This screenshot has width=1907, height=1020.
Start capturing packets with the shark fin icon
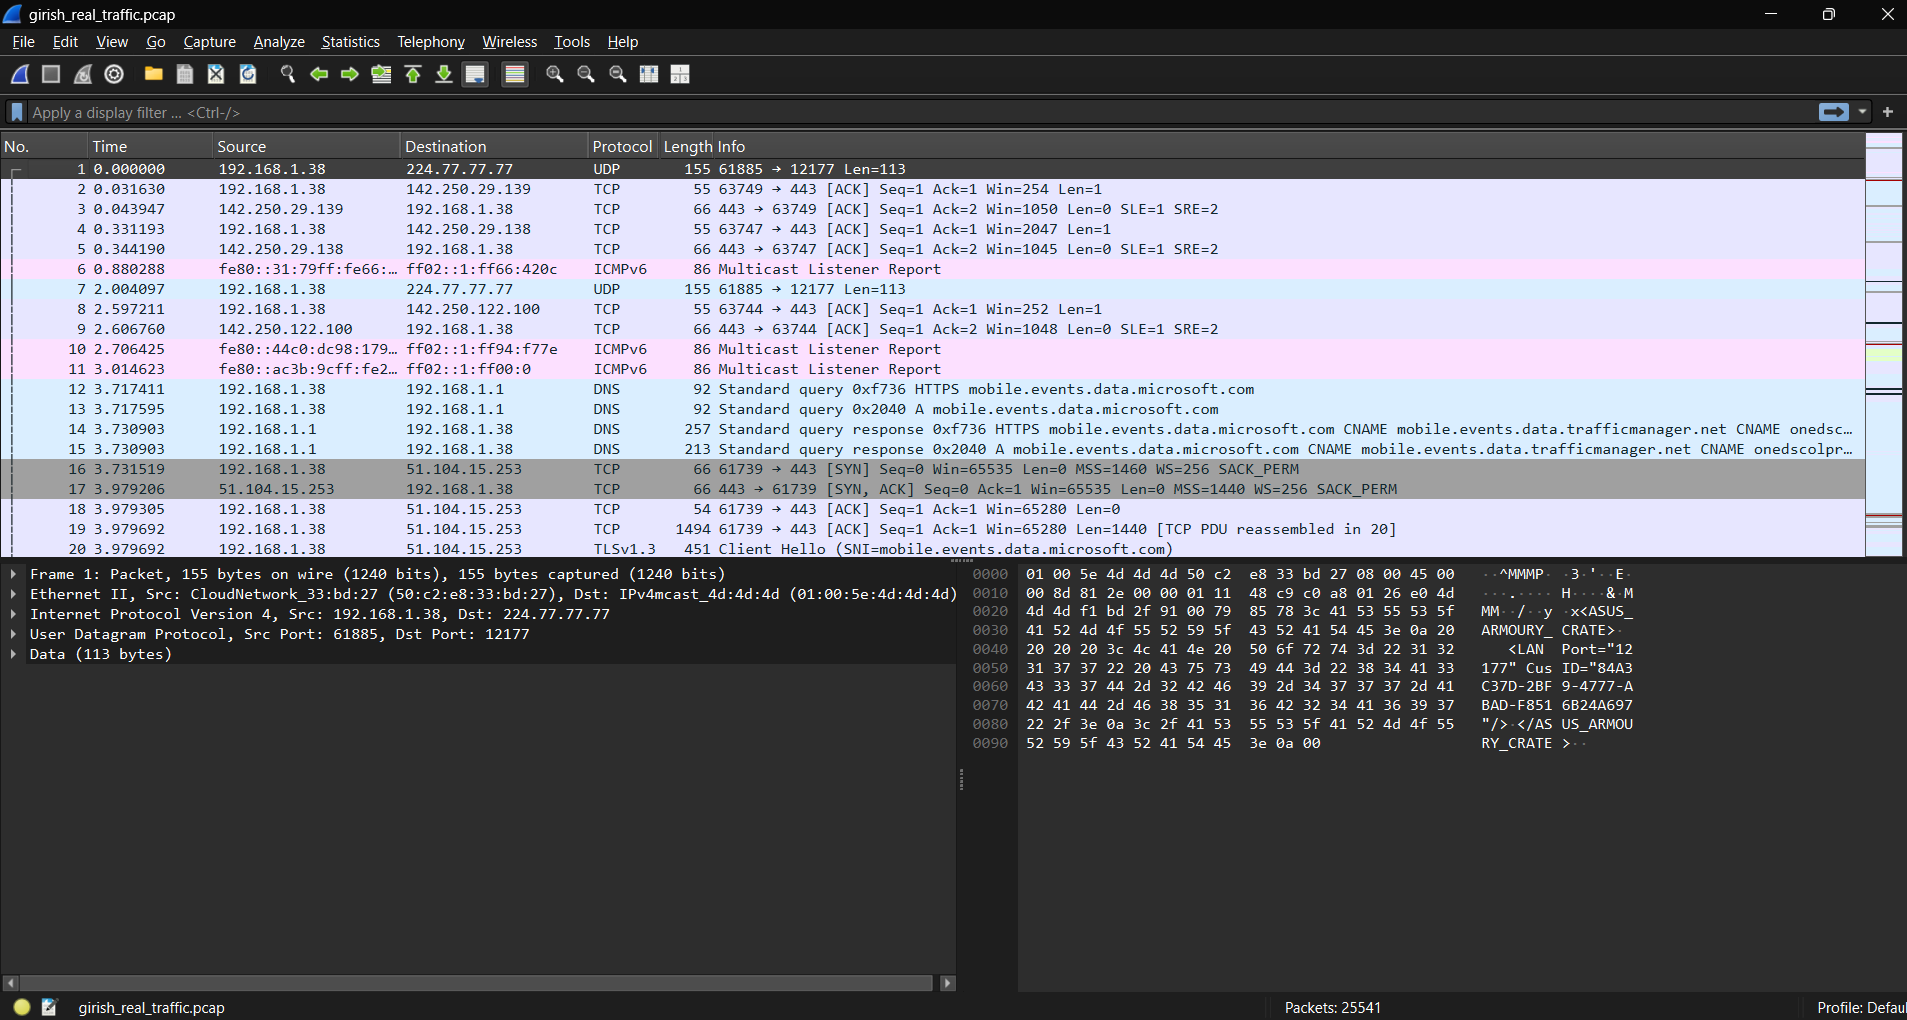(20, 74)
